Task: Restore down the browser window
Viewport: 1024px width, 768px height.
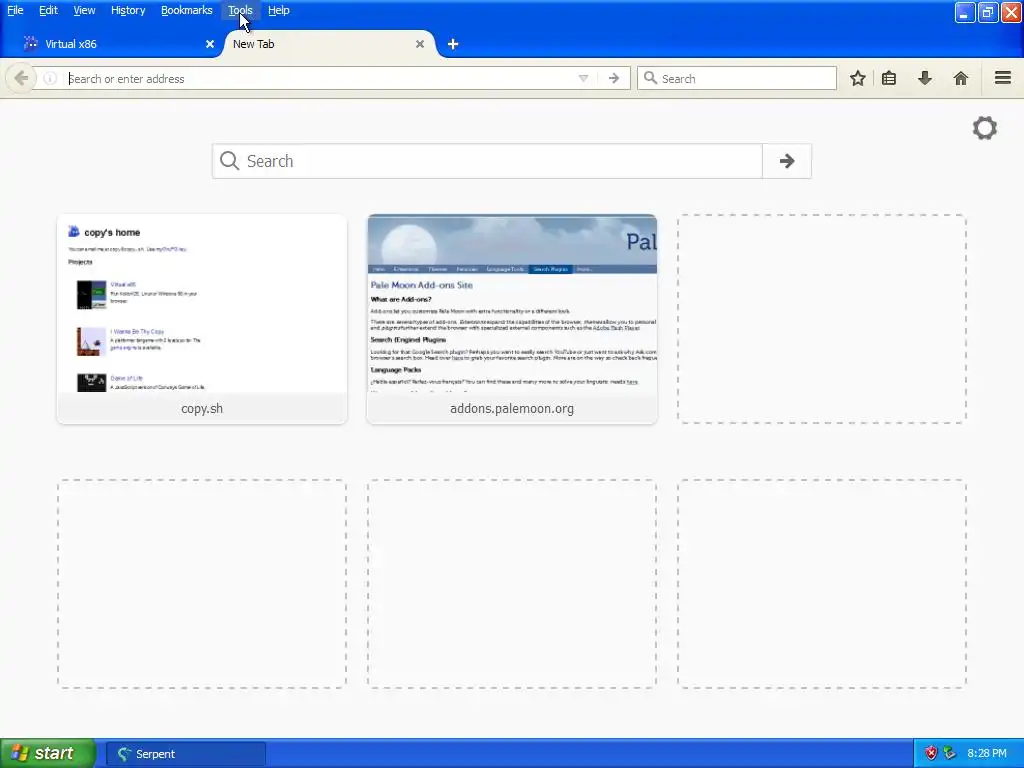Action: pos(987,12)
